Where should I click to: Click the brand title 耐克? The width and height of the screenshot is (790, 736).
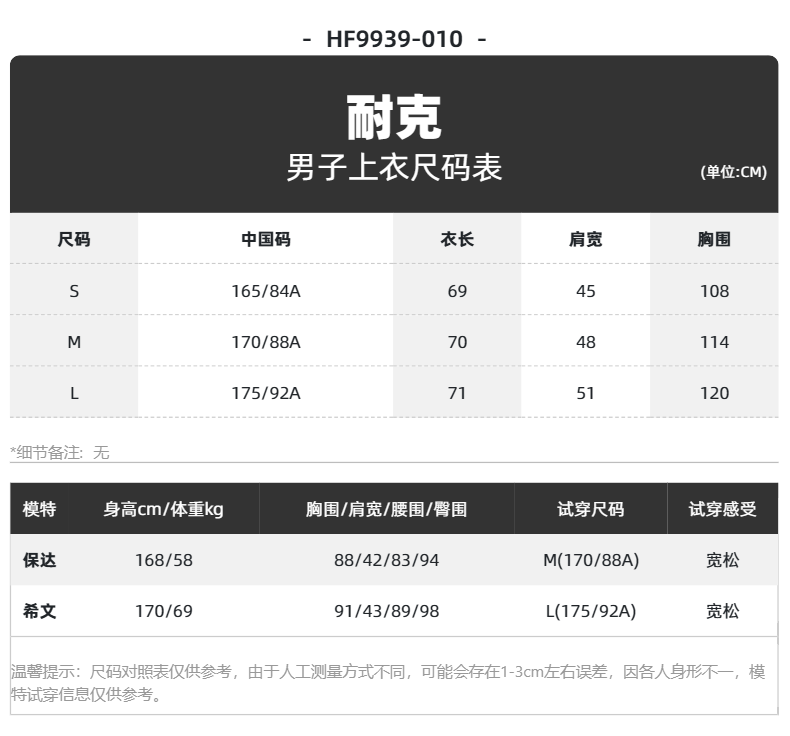point(394,118)
